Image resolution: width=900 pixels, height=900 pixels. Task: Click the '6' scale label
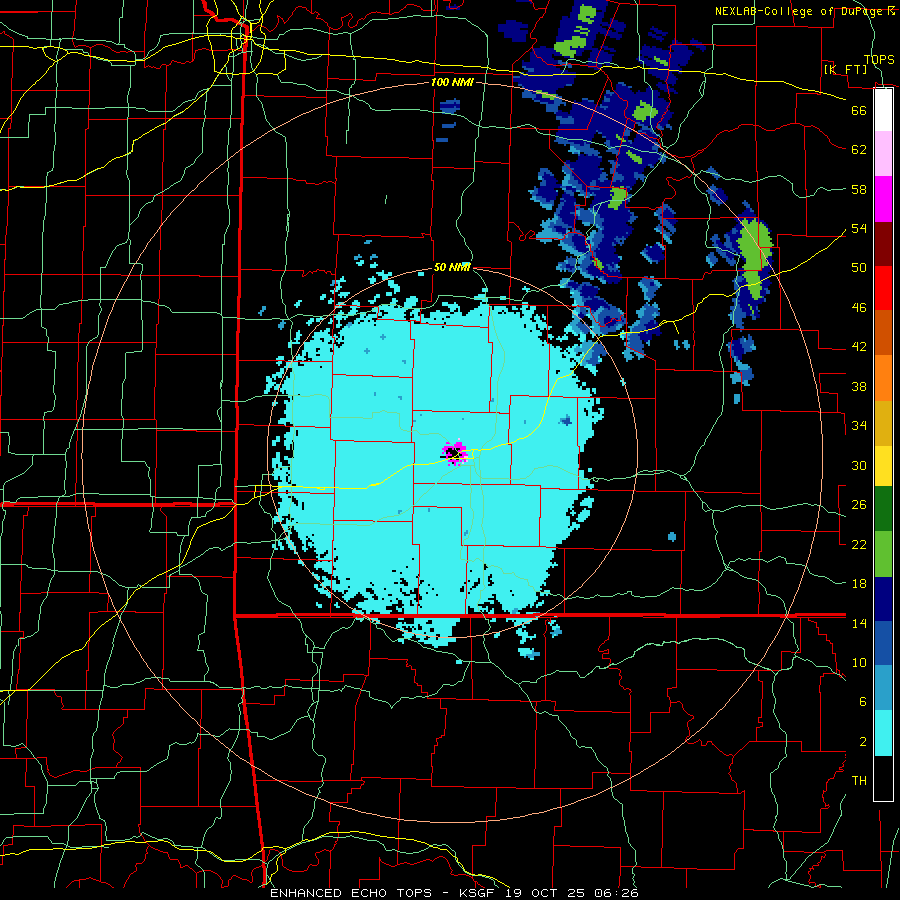(x=863, y=702)
